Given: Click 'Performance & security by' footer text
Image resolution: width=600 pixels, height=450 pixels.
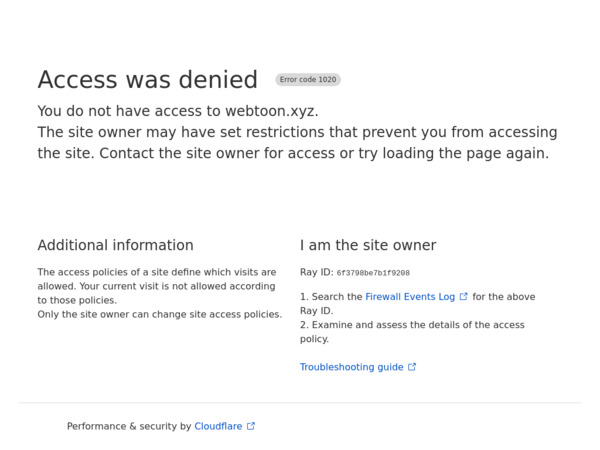Looking at the screenshot, I should [x=129, y=426].
